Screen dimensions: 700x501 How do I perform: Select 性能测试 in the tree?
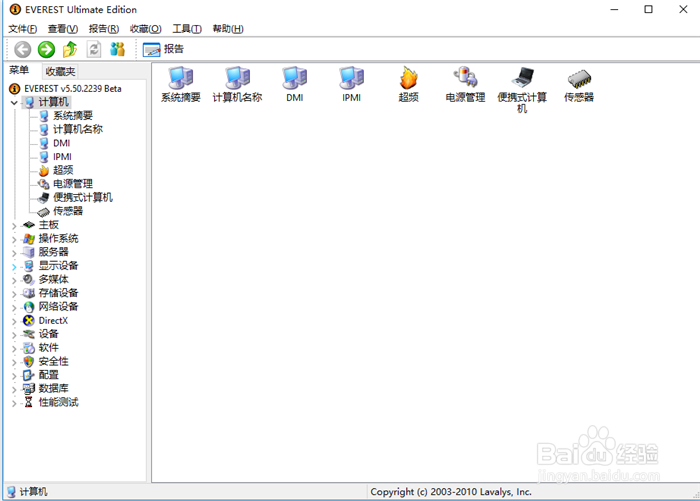[58, 402]
